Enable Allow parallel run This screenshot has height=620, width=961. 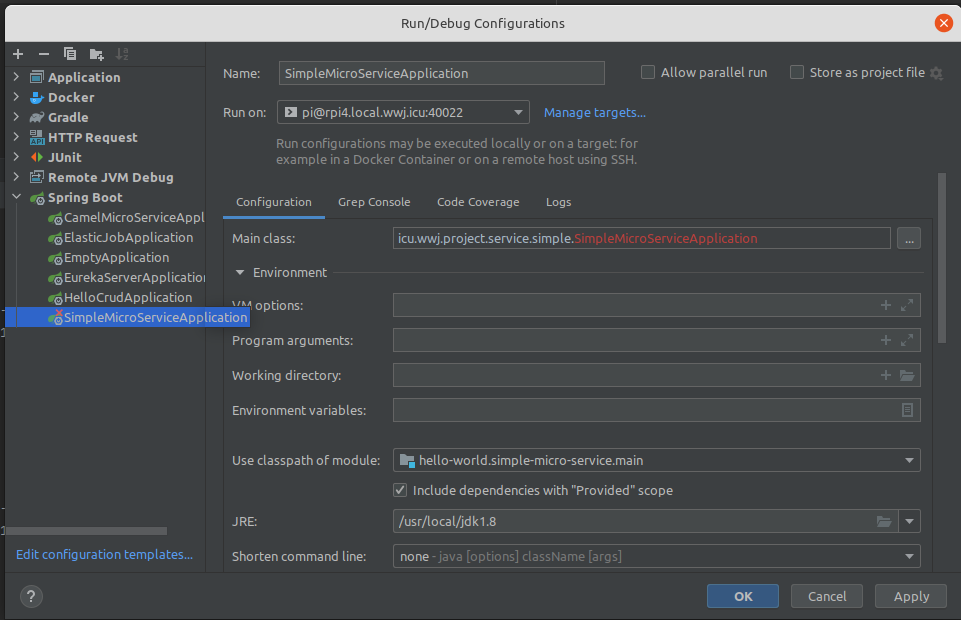click(648, 72)
